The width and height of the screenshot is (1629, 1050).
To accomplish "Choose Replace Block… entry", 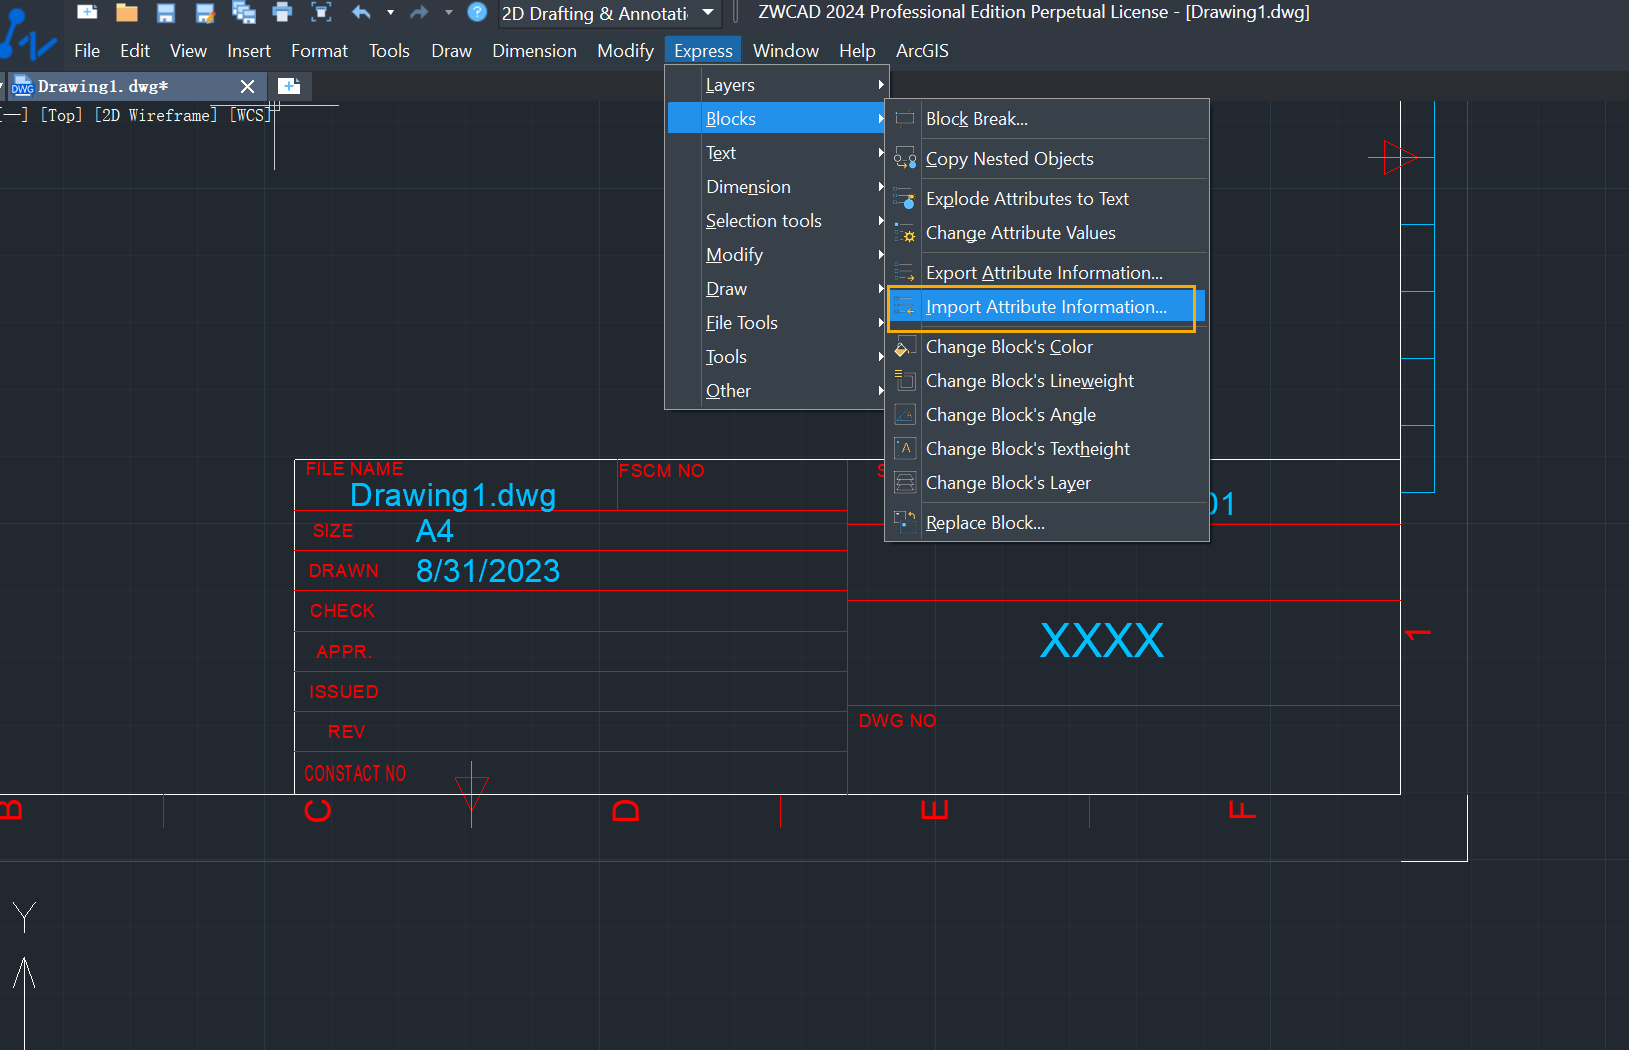I will (x=1047, y=523).
